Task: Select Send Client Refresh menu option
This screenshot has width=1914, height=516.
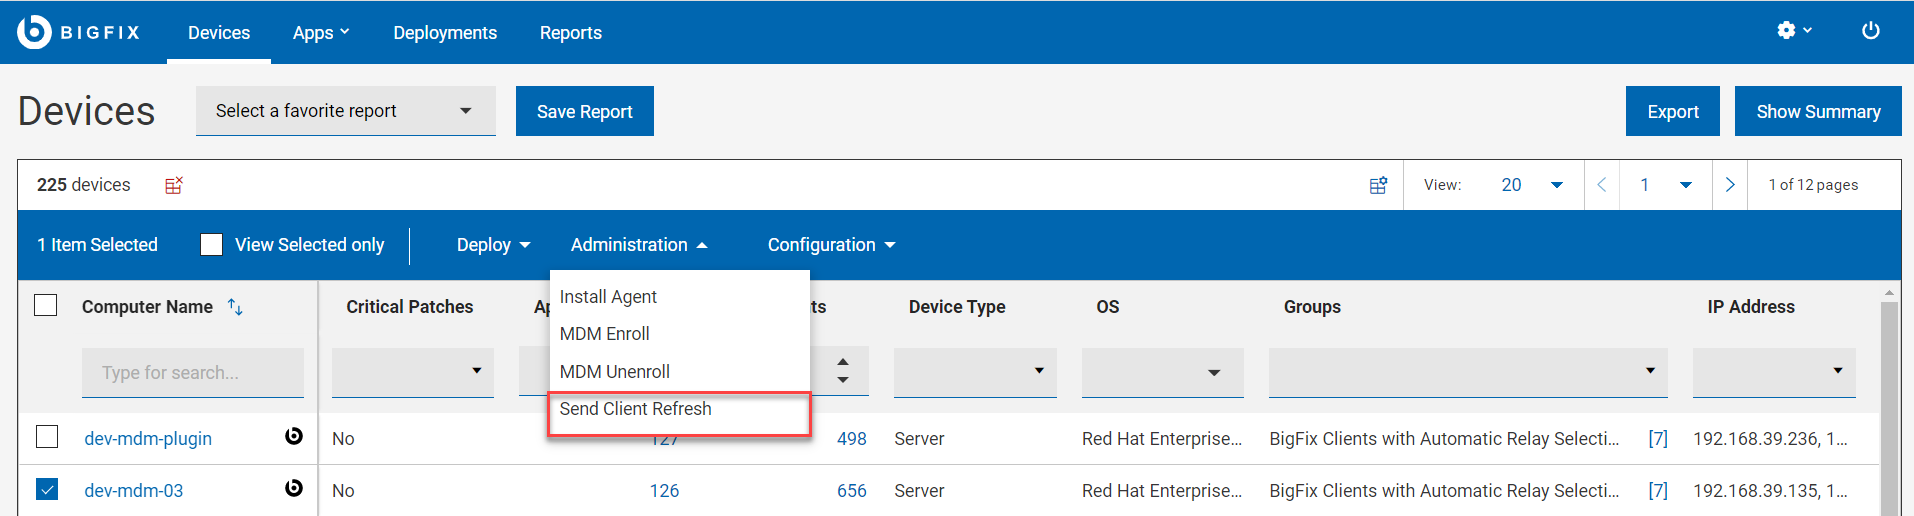Action: (x=636, y=409)
